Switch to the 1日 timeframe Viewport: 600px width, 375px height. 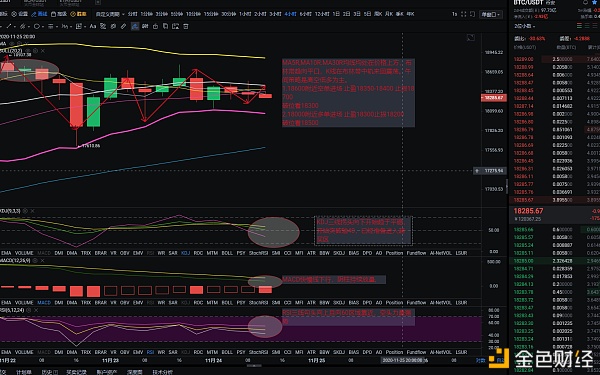pyautogui.click(x=336, y=14)
